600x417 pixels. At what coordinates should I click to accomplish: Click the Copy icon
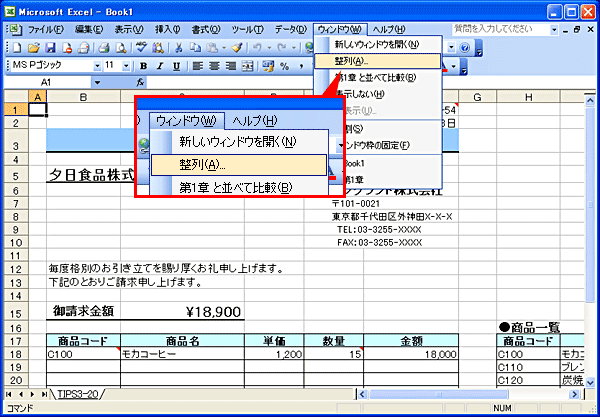tap(195, 48)
